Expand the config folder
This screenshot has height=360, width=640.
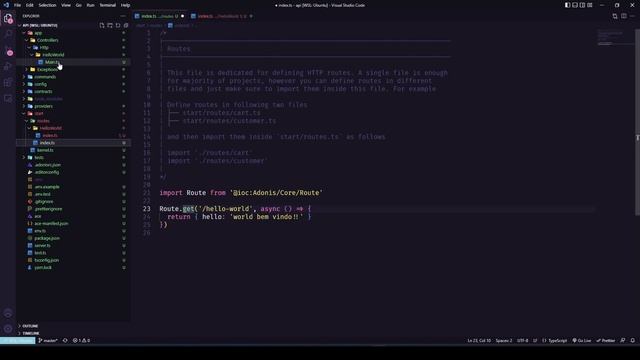(x=40, y=84)
